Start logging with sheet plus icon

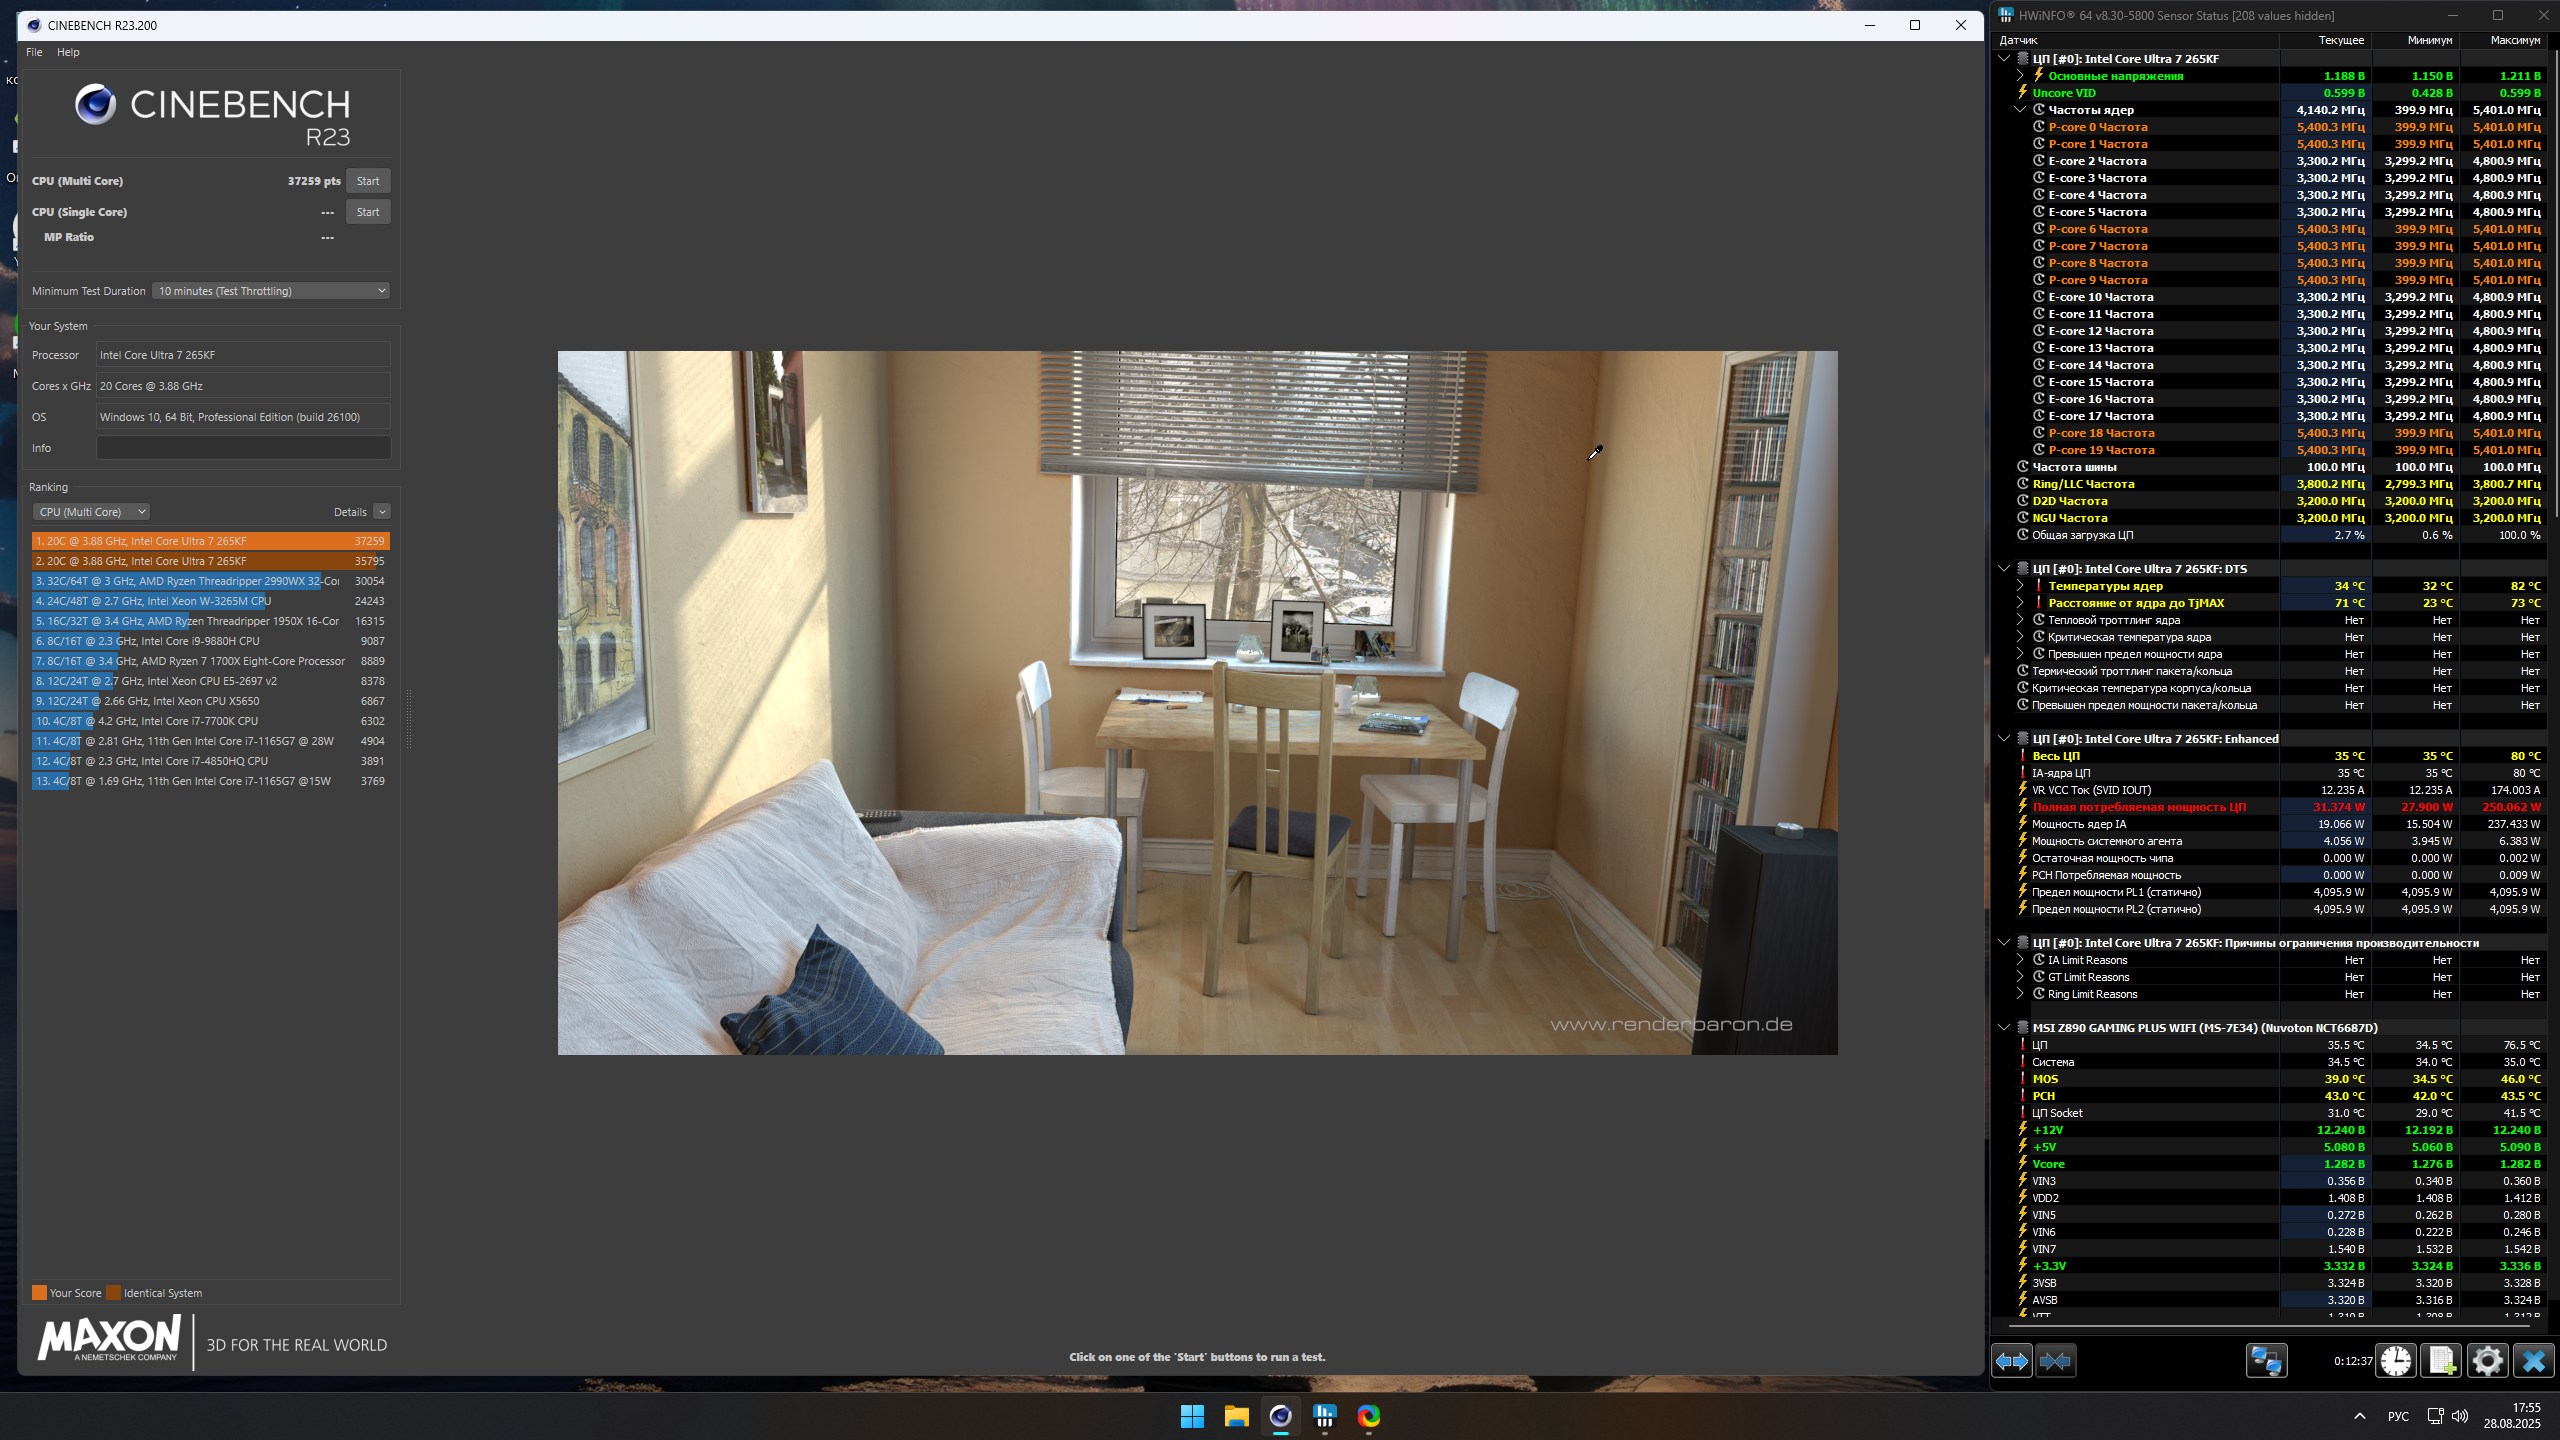coord(2441,1361)
